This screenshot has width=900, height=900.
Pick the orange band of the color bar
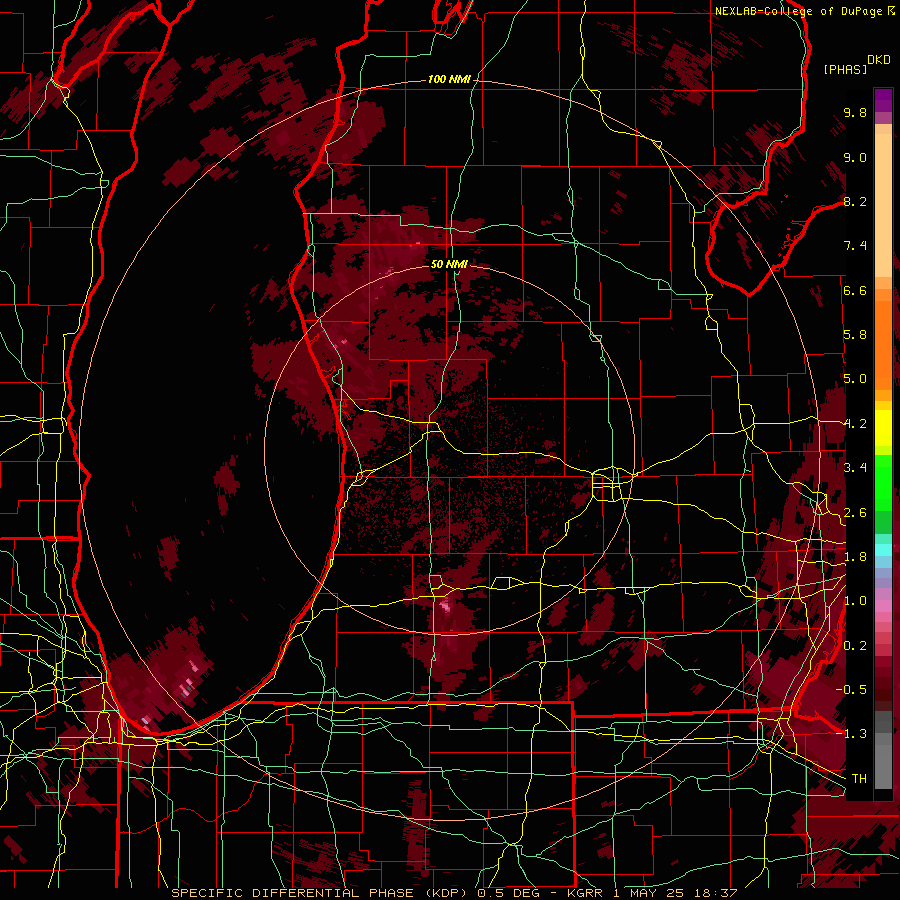click(883, 344)
